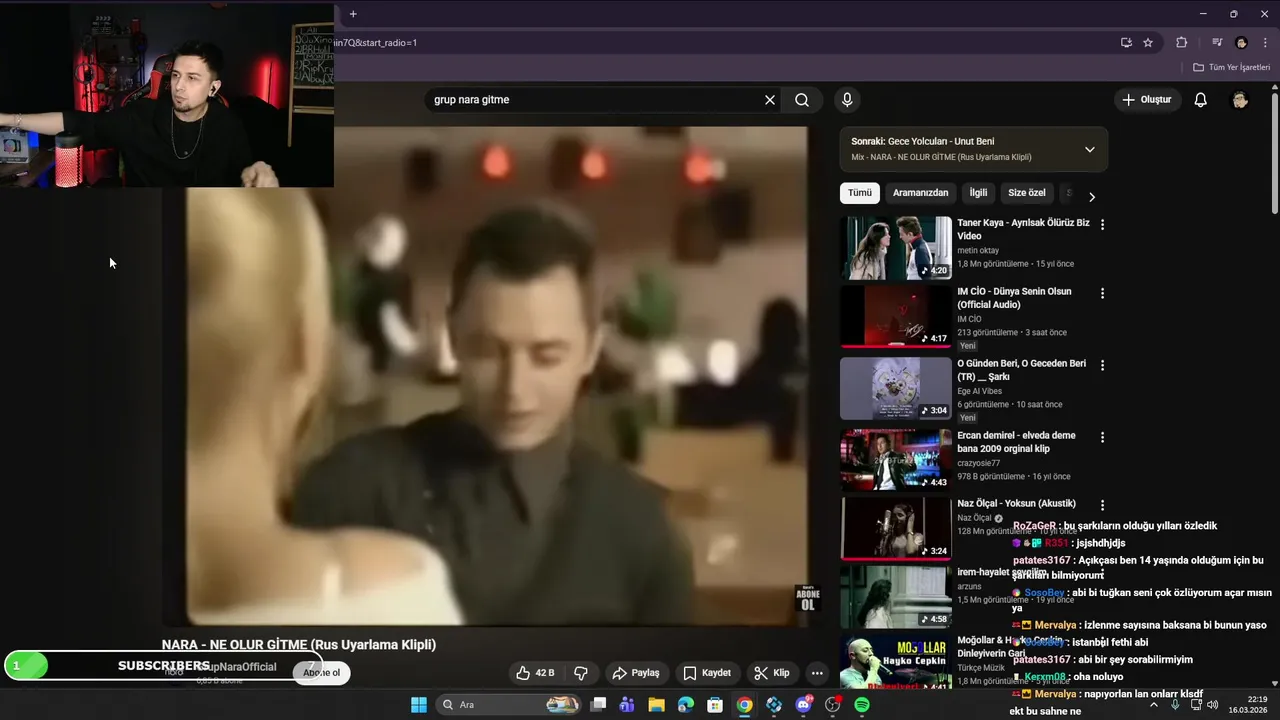Image resolution: width=1280 pixels, height=720 pixels.
Task: Open Discord from taskbar
Action: click(804, 705)
